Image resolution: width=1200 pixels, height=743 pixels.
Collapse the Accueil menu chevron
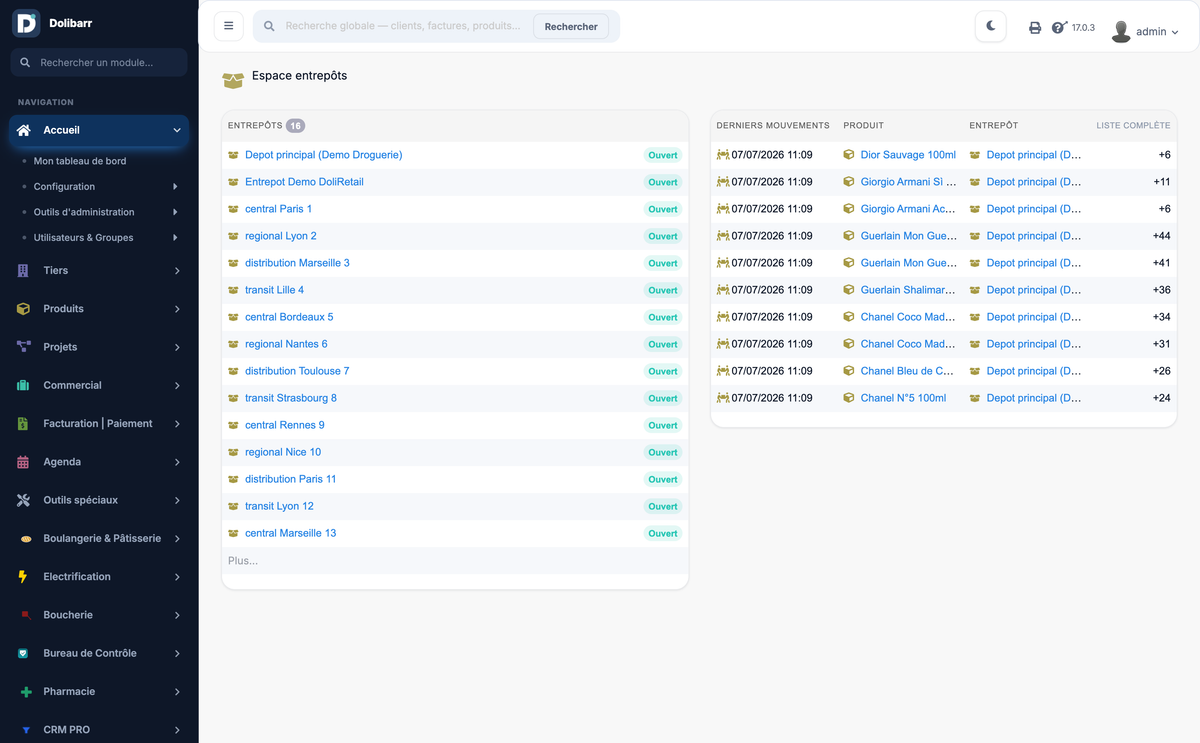pyautogui.click(x=177, y=130)
